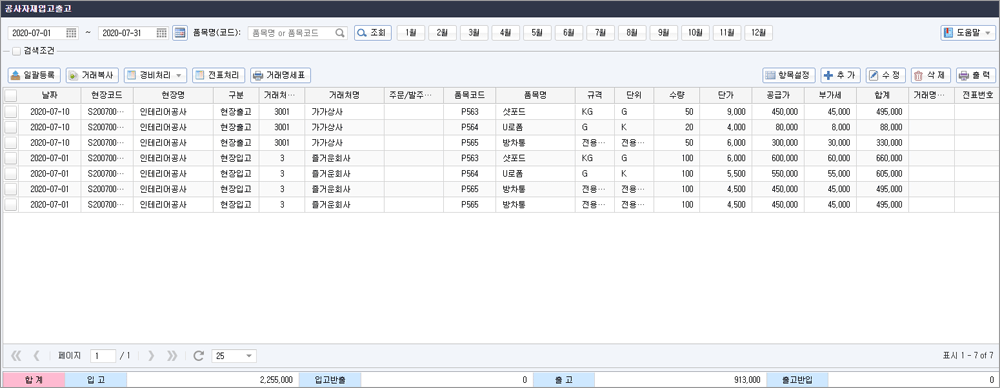Check row 샷포드 from 가가상사
Screen dimensions: 1000x388
click(11, 112)
